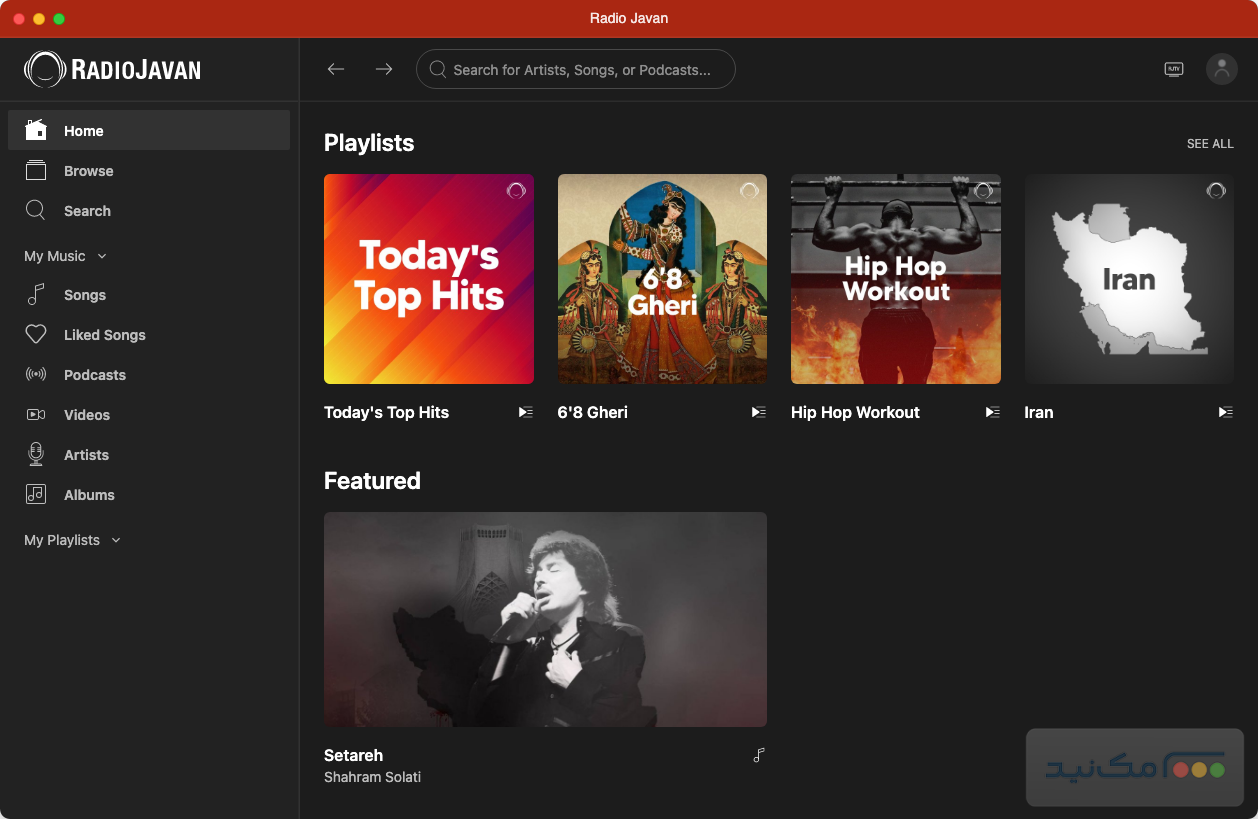This screenshot has height=819, width=1258.
Task: Click the 6'8 Gheri title text
Action: click(x=593, y=412)
